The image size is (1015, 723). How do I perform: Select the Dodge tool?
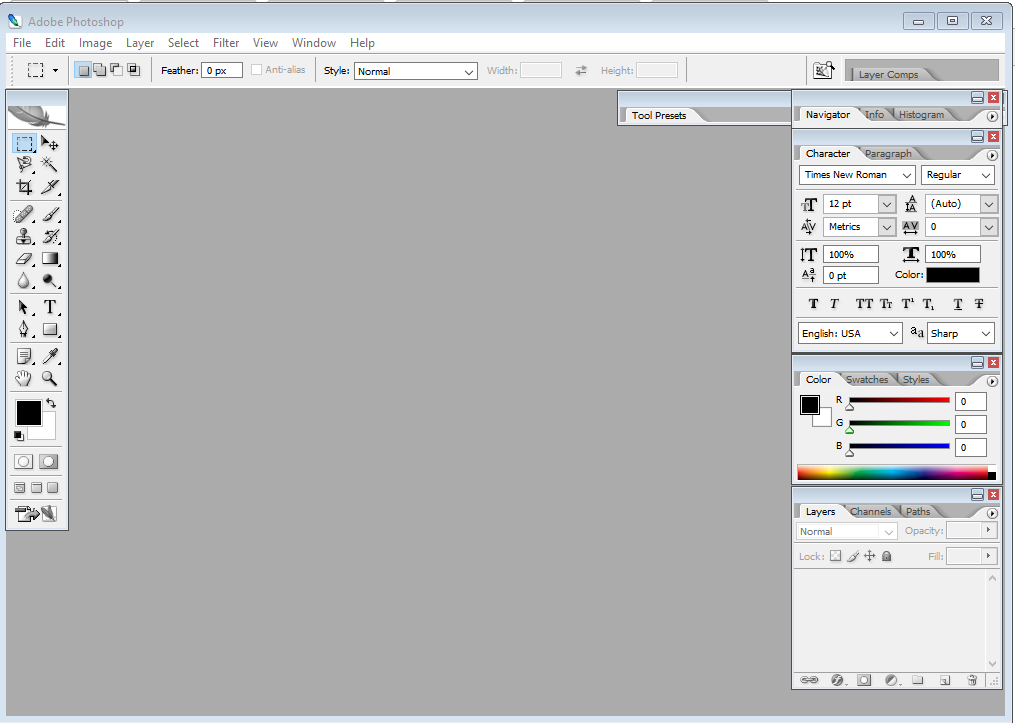click(x=49, y=280)
